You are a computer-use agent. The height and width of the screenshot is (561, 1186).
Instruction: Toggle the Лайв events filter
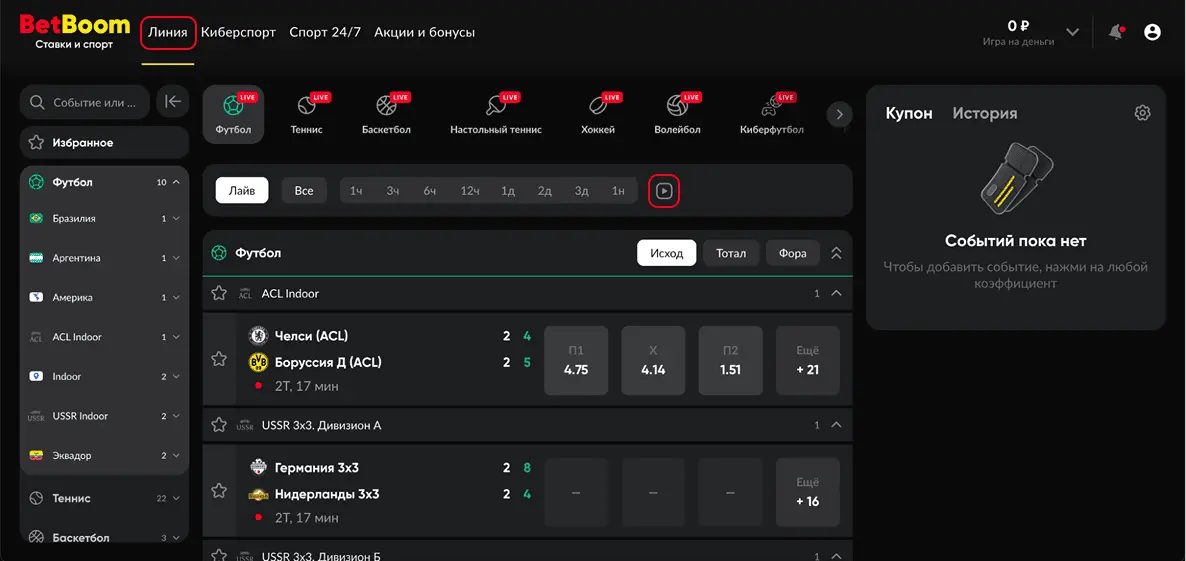point(242,191)
